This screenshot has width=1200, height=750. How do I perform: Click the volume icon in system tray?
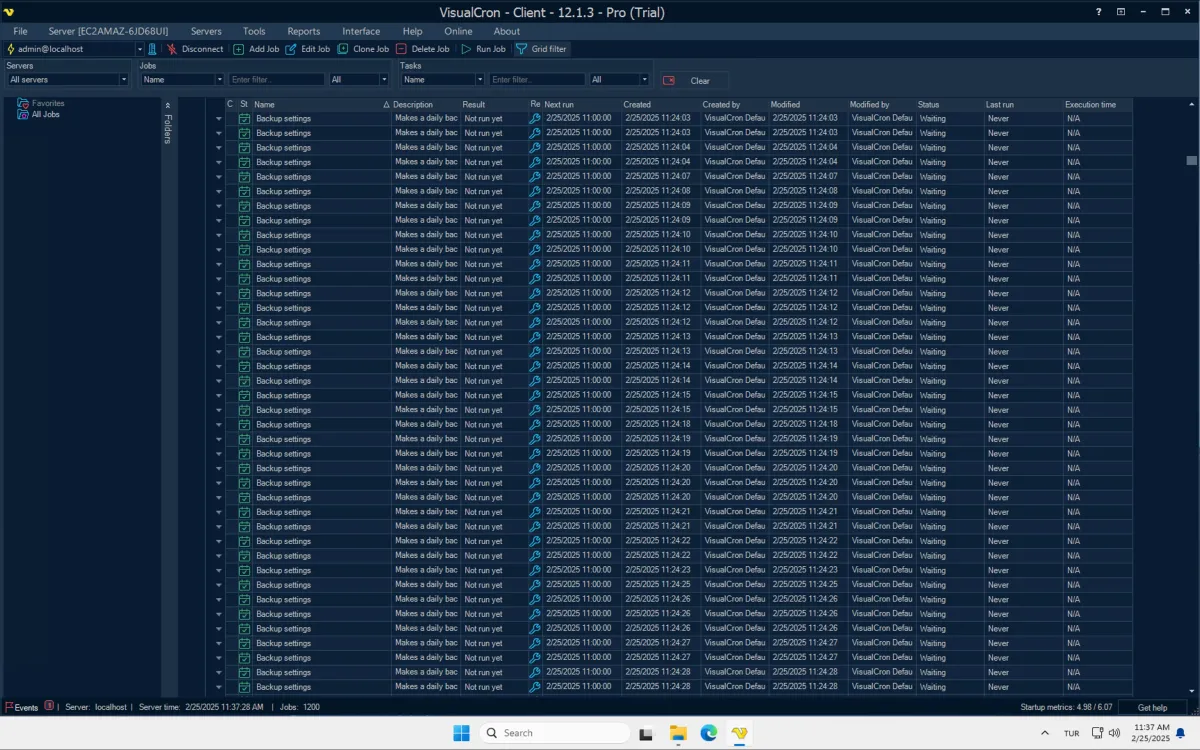click(x=1115, y=733)
